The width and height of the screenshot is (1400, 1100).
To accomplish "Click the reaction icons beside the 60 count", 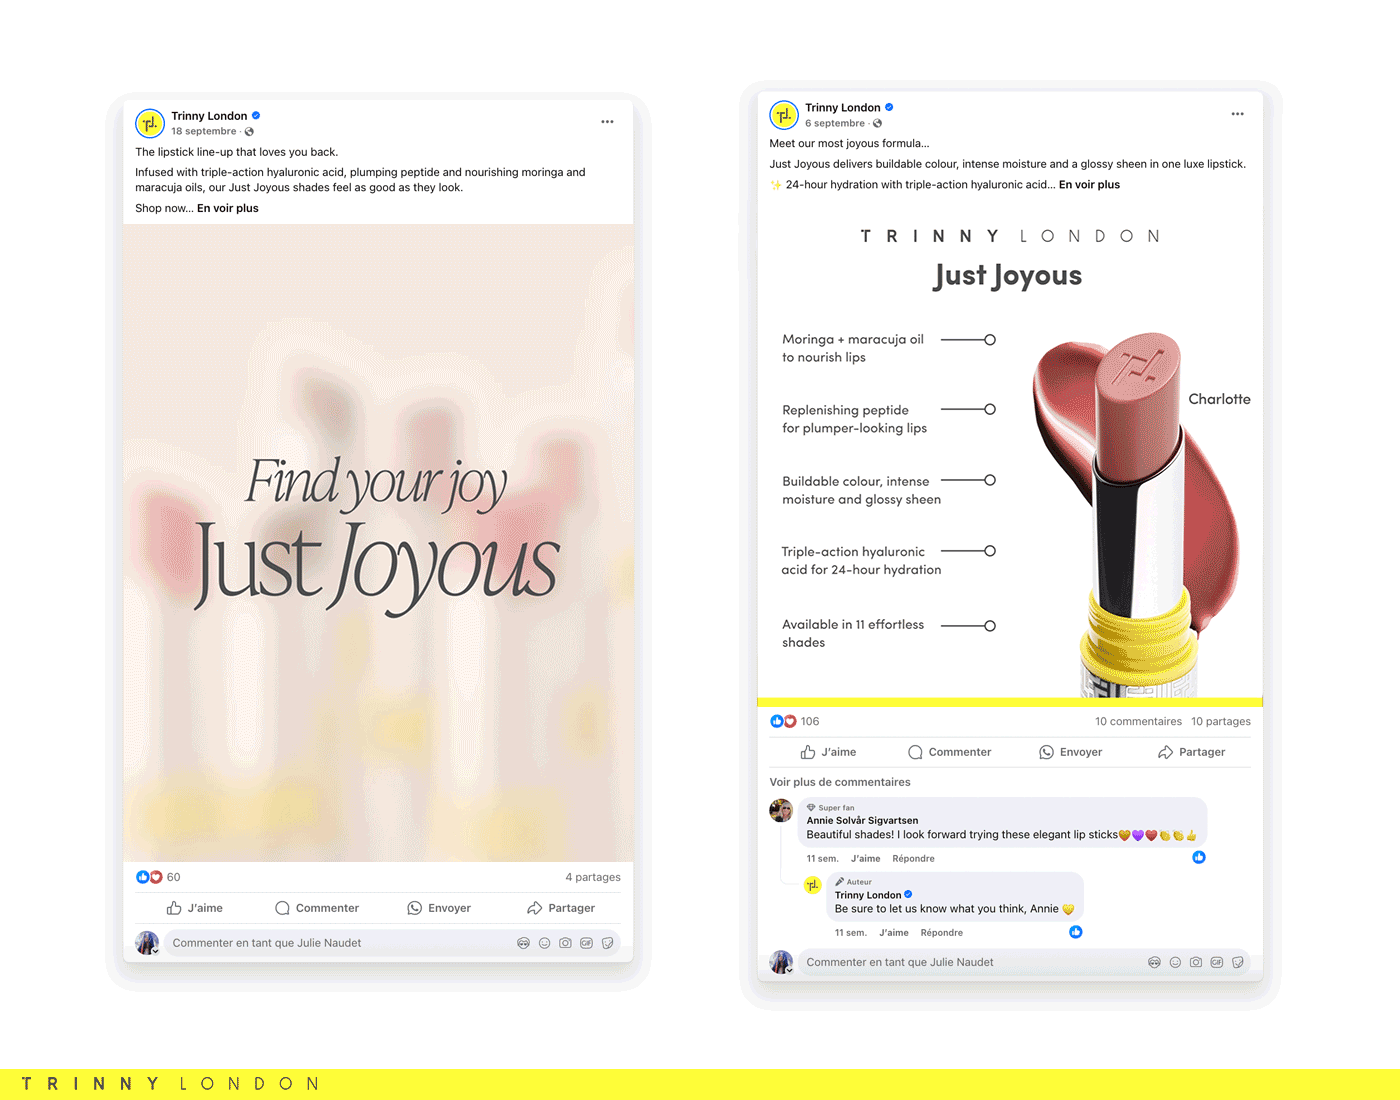I will tap(149, 877).
